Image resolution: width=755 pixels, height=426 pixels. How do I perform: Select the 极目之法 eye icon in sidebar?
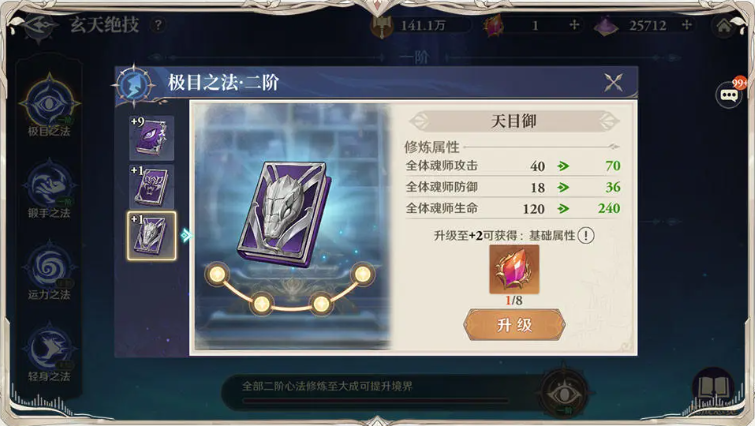[49, 103]
